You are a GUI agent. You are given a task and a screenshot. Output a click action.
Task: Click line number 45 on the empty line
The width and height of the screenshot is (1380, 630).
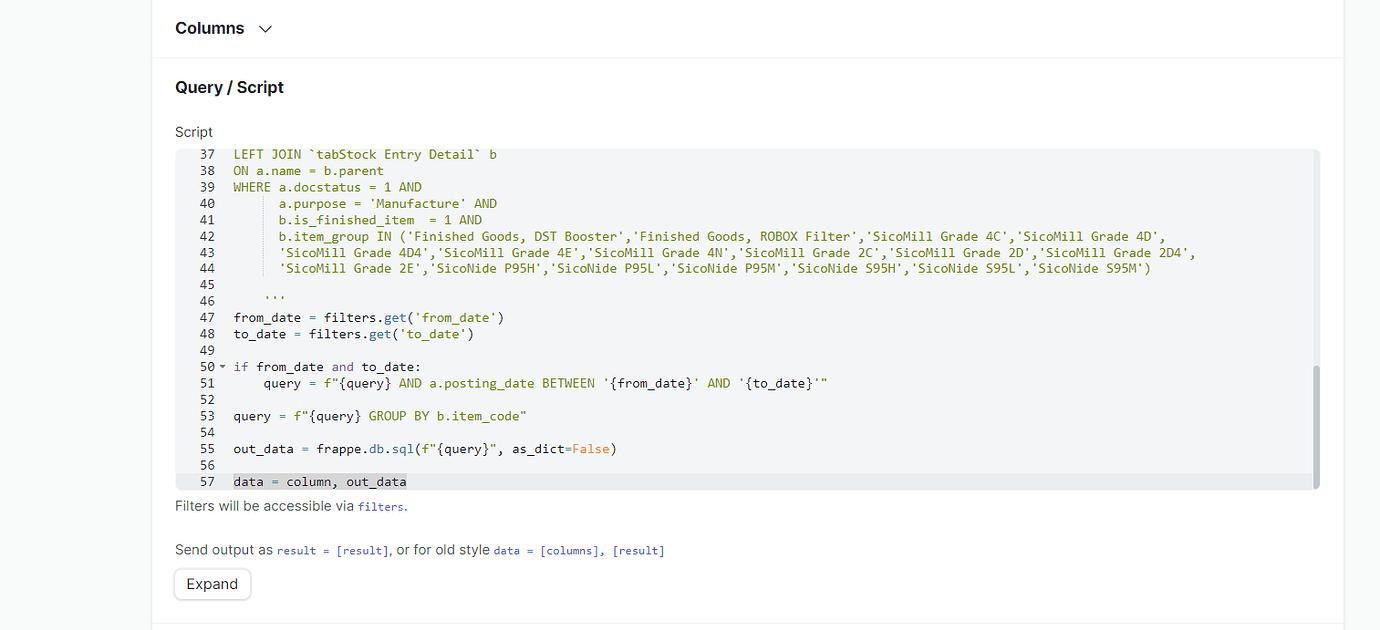206,284
